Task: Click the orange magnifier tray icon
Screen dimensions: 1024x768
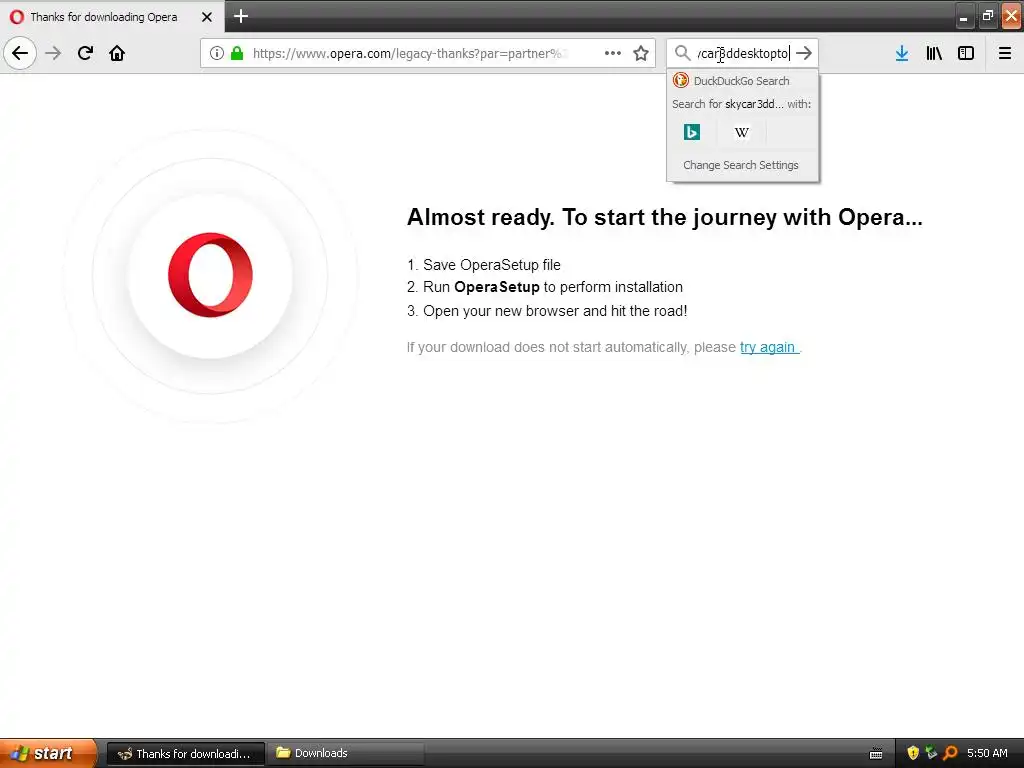Action: [950, 754]
